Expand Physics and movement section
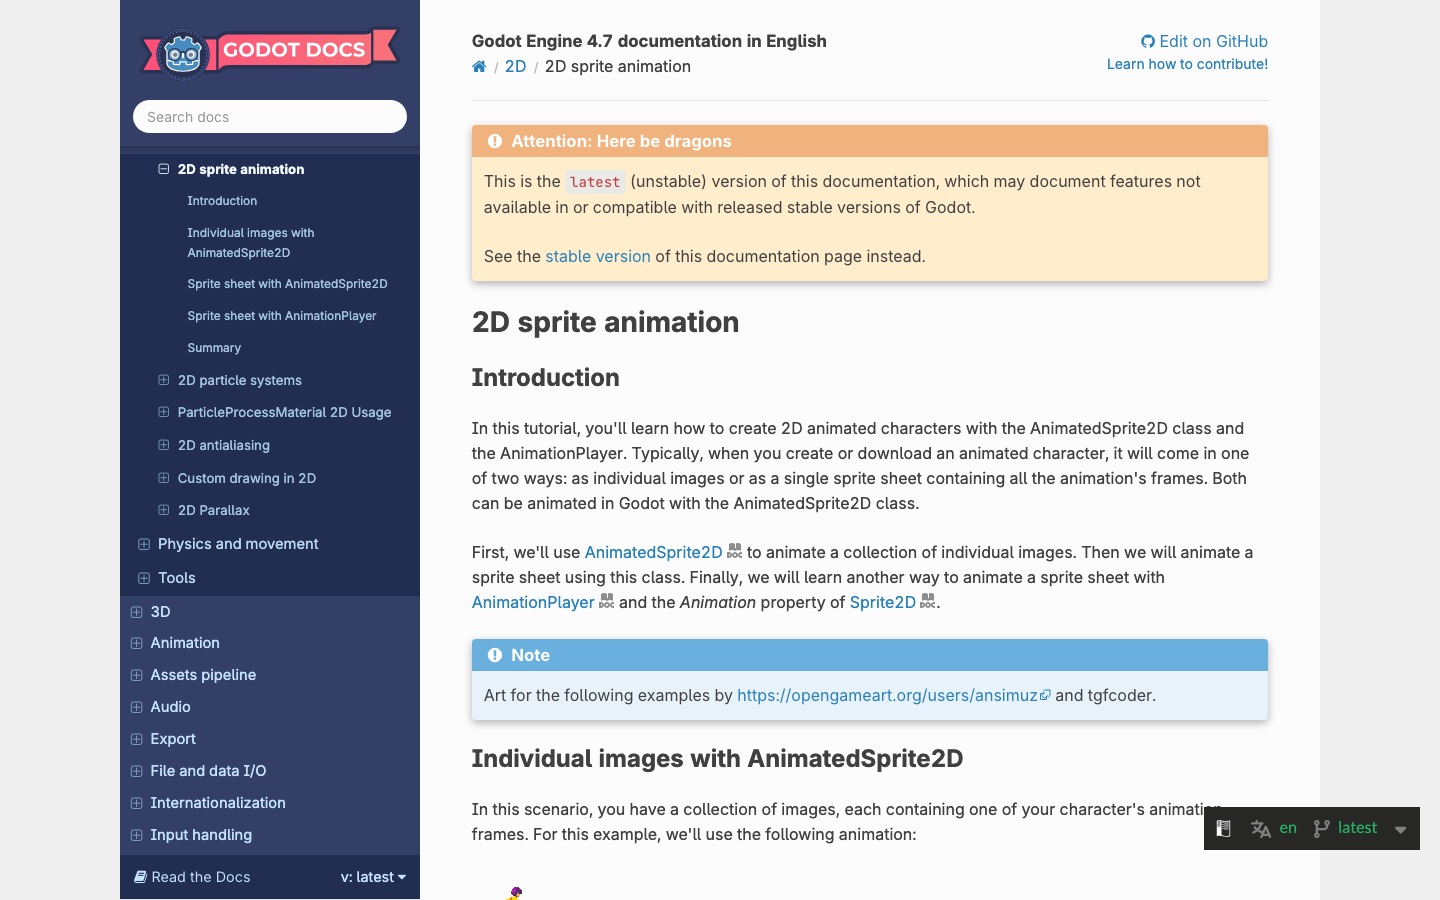Viewport: 1440px width, 900px height. (144, 544)
